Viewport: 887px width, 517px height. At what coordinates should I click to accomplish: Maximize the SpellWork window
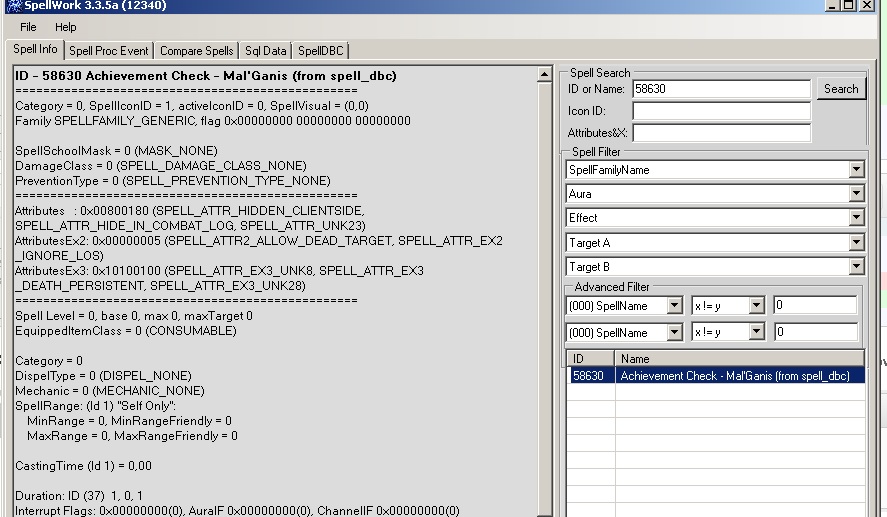849,5
